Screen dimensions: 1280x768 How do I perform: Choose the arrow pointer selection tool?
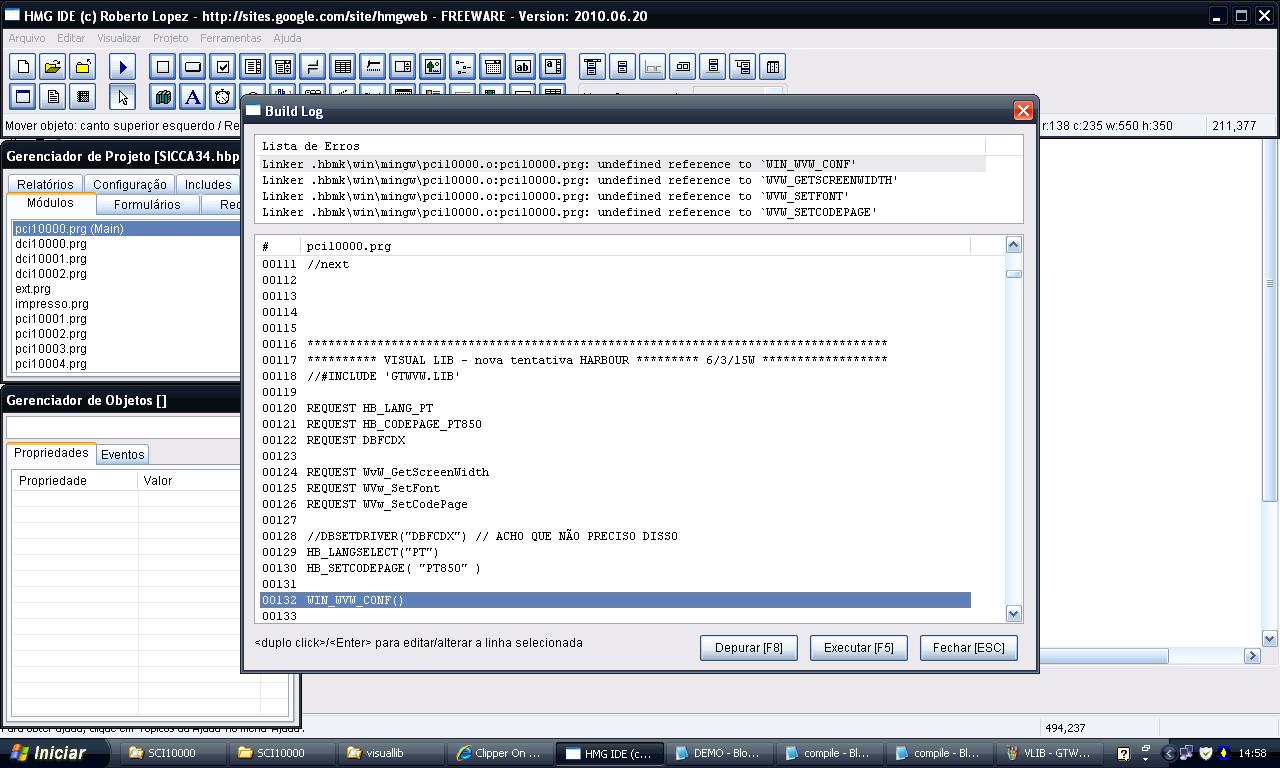[123, 97]
